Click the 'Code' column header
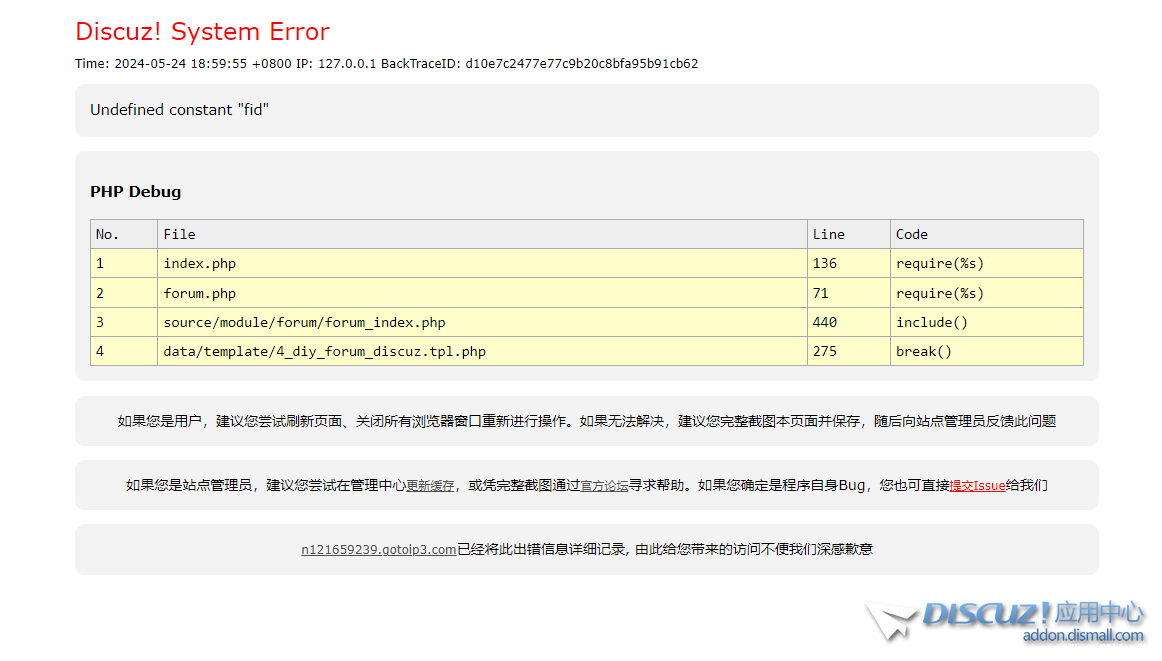The height and width of the screenshot is (661, 1162). [x=911, y=234]
